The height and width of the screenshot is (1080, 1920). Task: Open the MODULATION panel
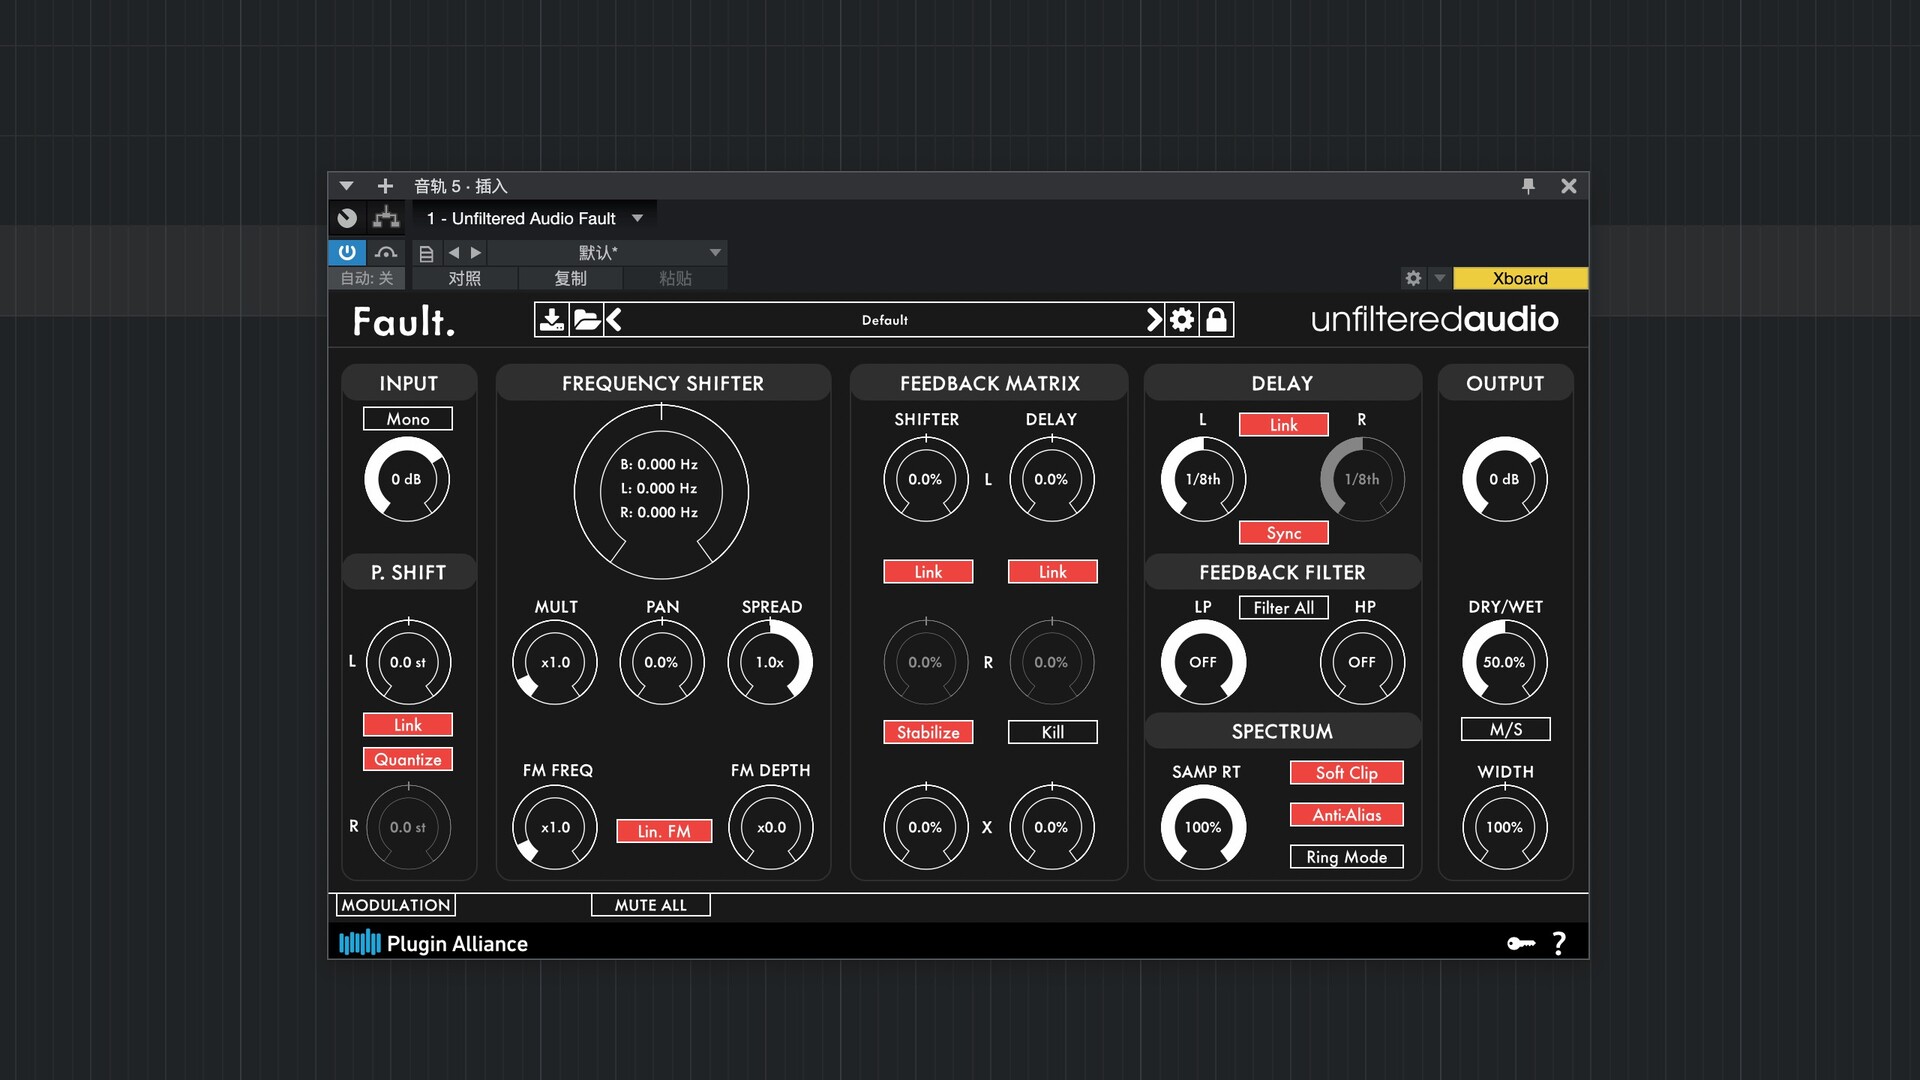click(396, 905)
